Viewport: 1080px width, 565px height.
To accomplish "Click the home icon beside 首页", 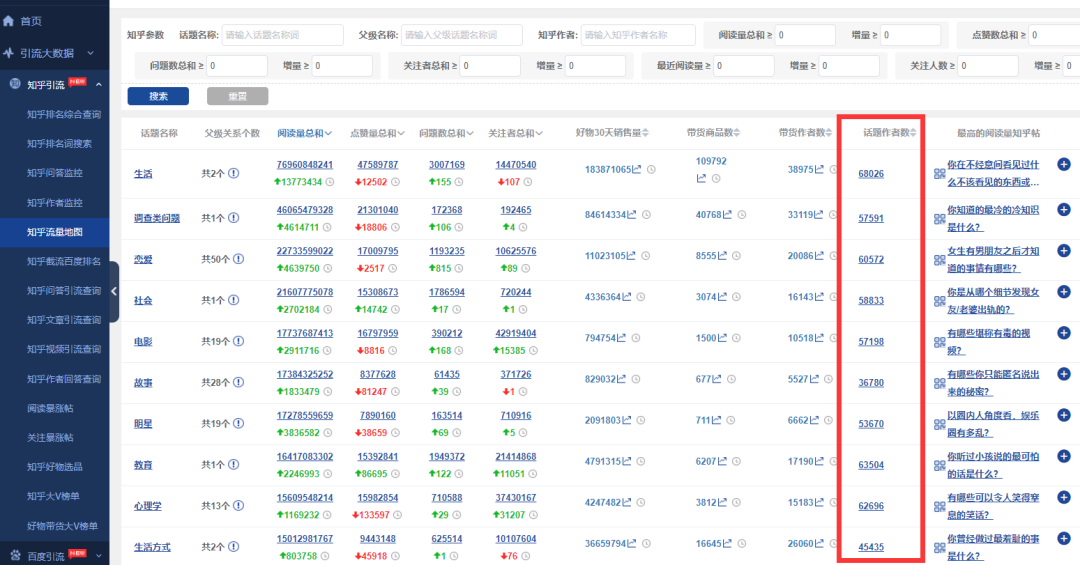I will [8, 21].
